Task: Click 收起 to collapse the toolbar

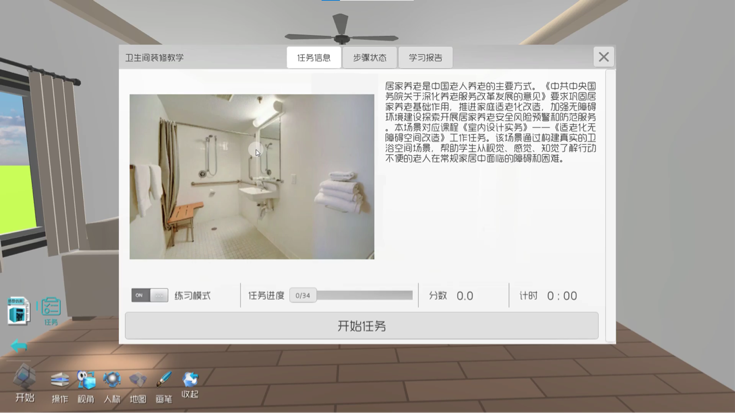Action: coord(190,379)
